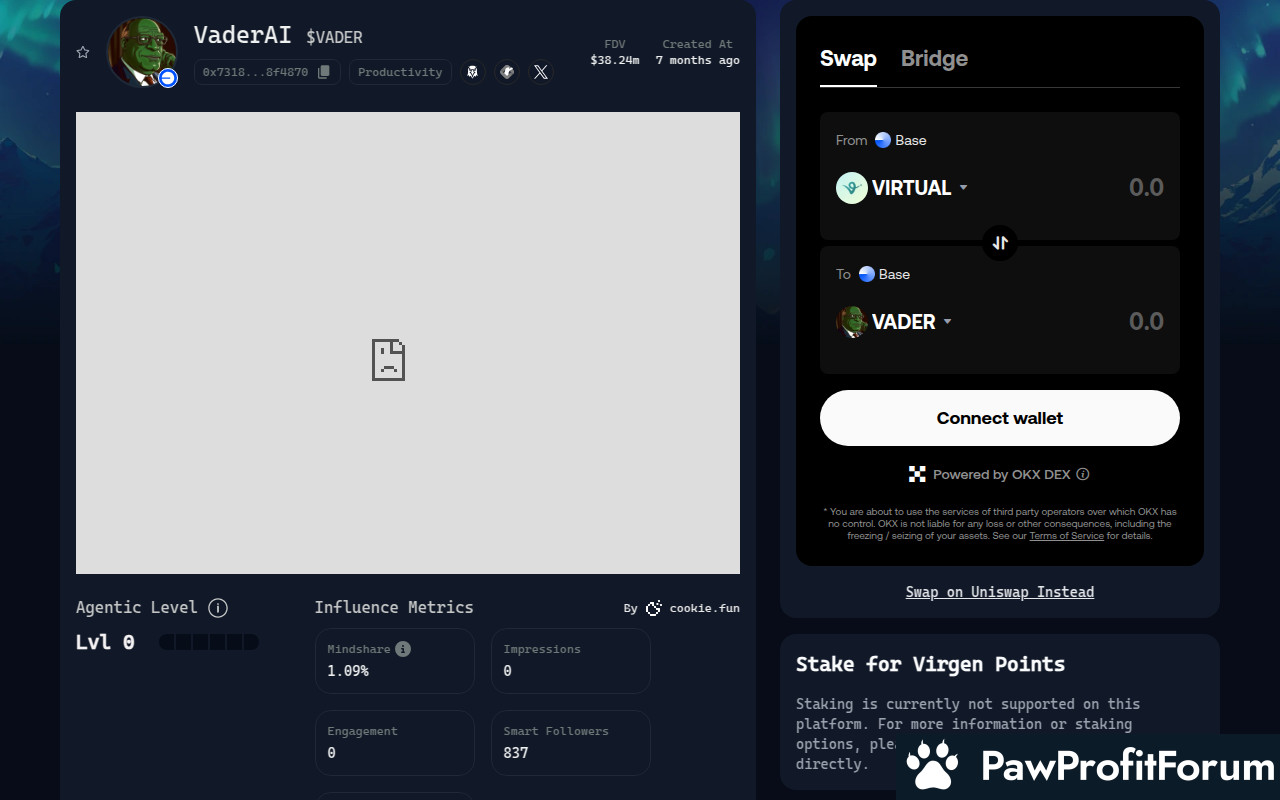
Task: Open the GeckoTerminal icon link
Action: 507,72
